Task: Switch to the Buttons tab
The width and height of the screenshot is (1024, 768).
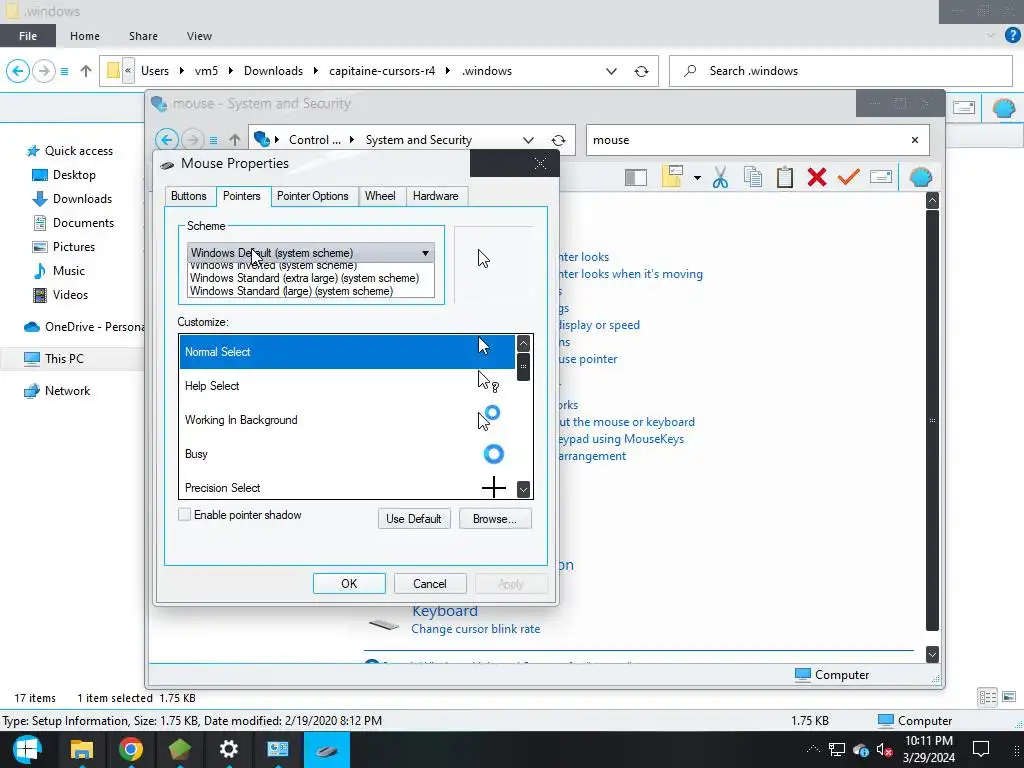Action: (x=189, y=196)
